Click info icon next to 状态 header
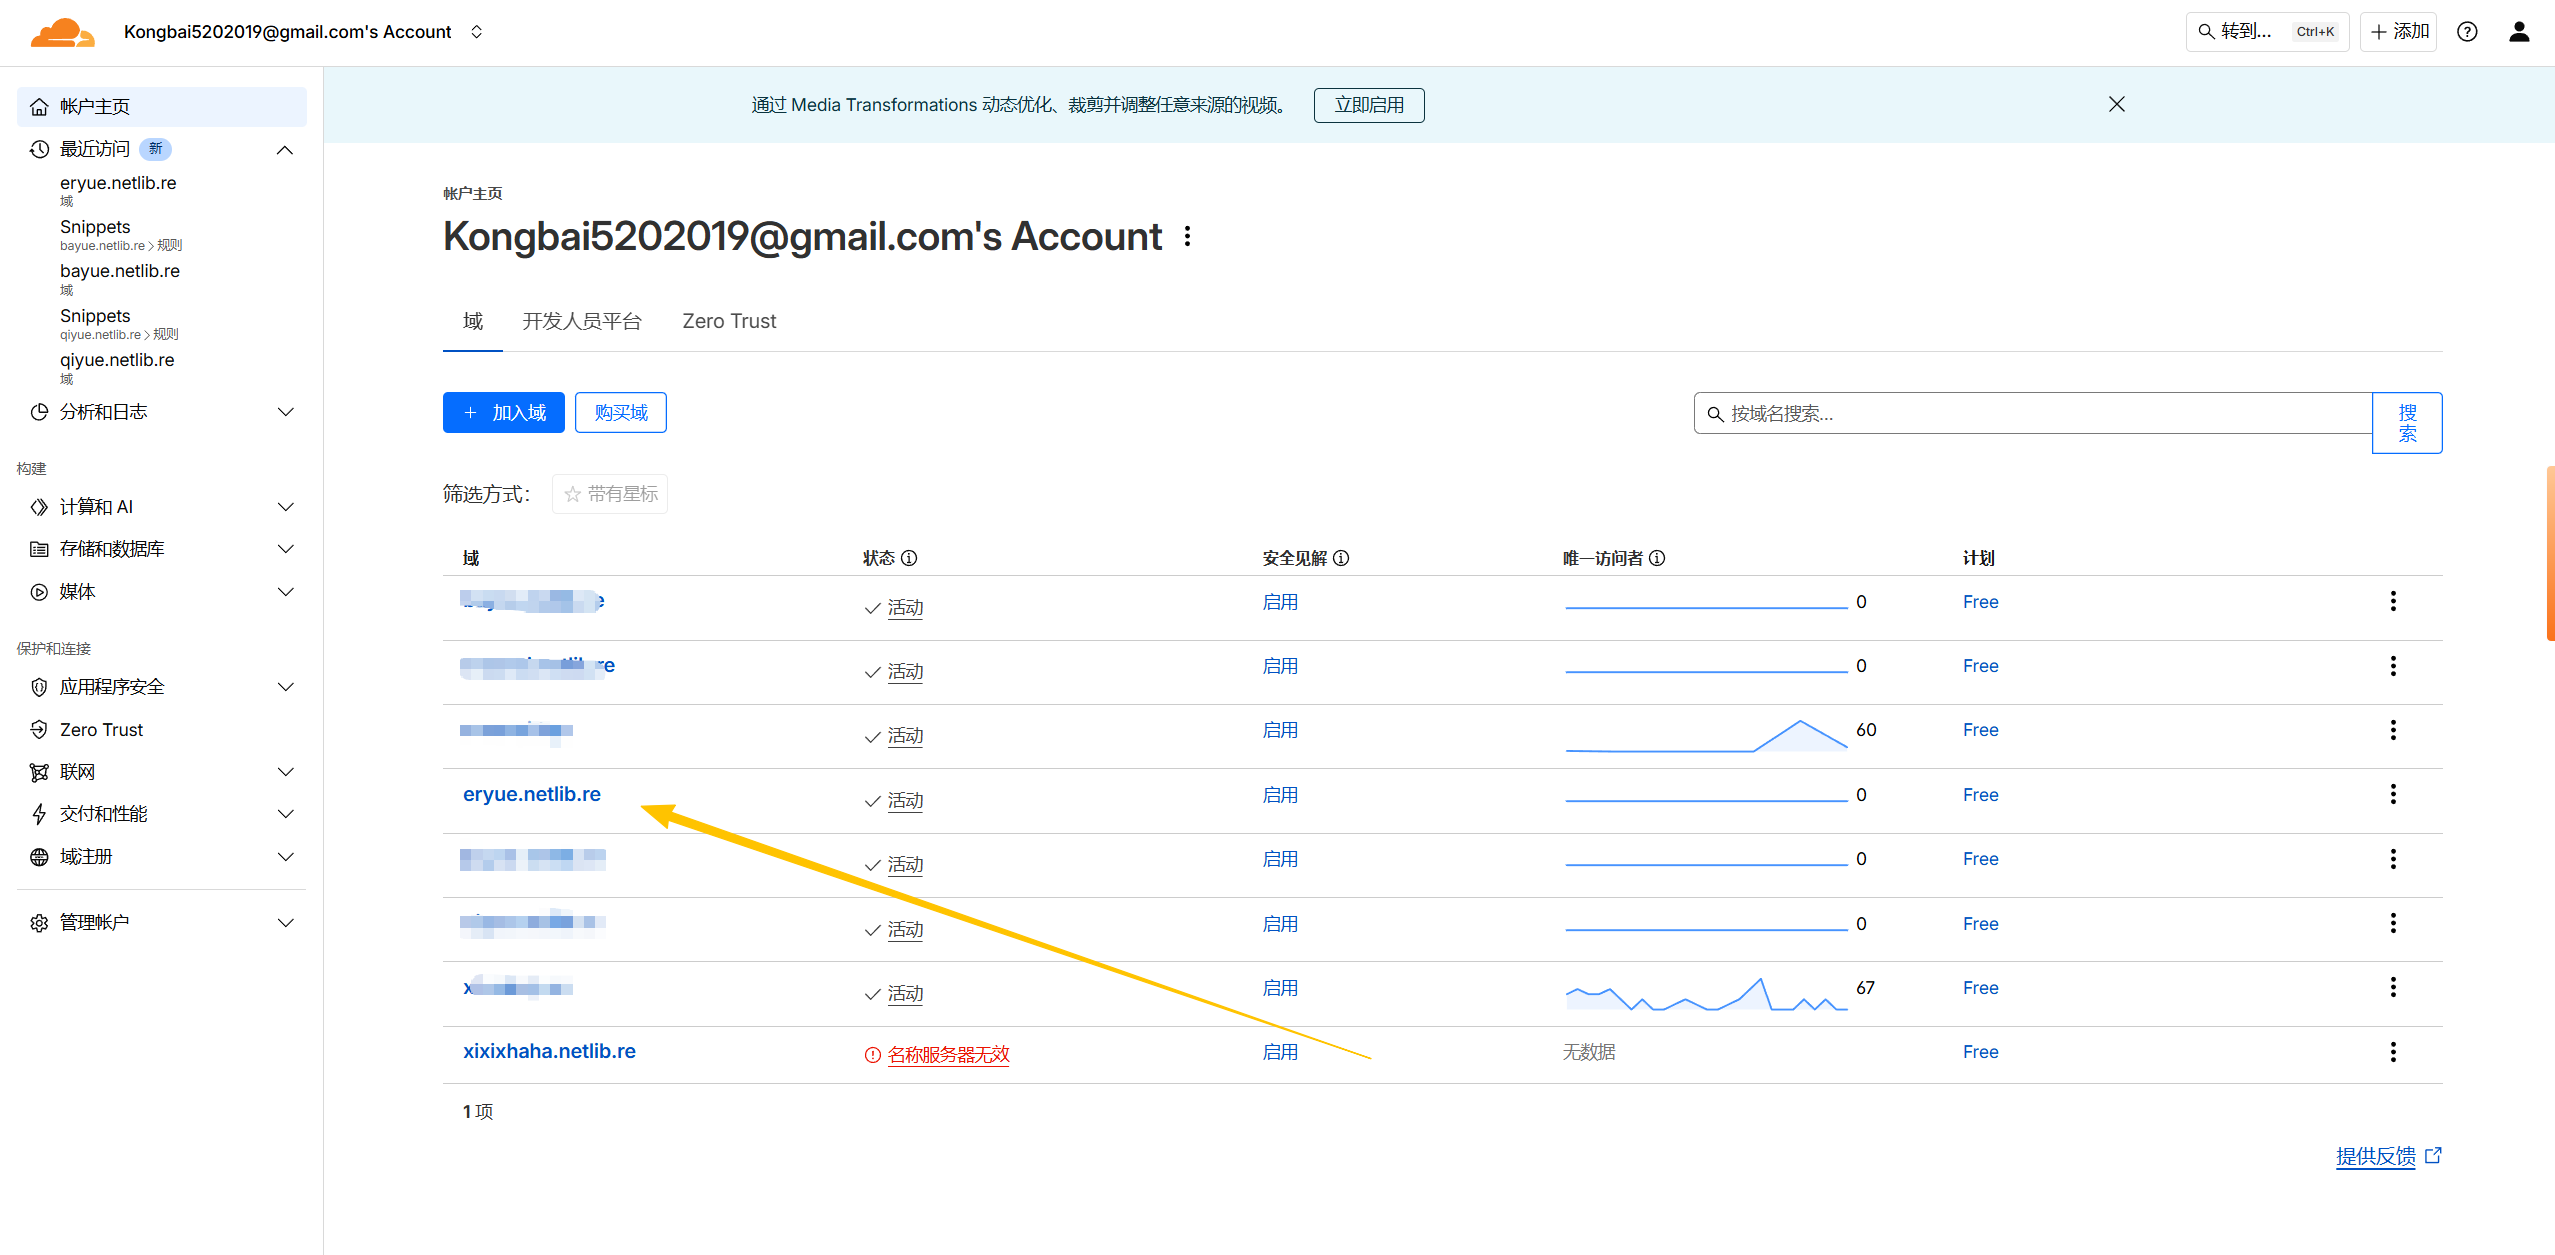The width and height of the screenshot is (2555, 1255). point(909,558)
